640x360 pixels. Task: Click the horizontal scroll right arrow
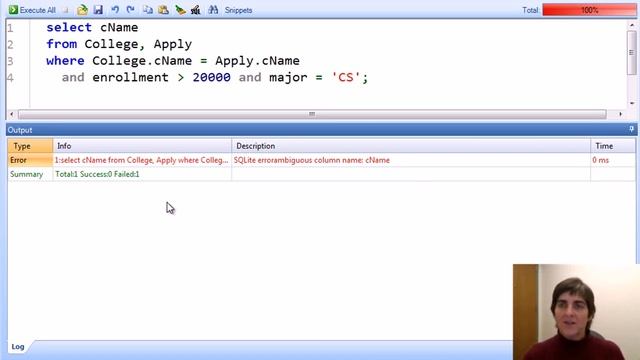620,114
